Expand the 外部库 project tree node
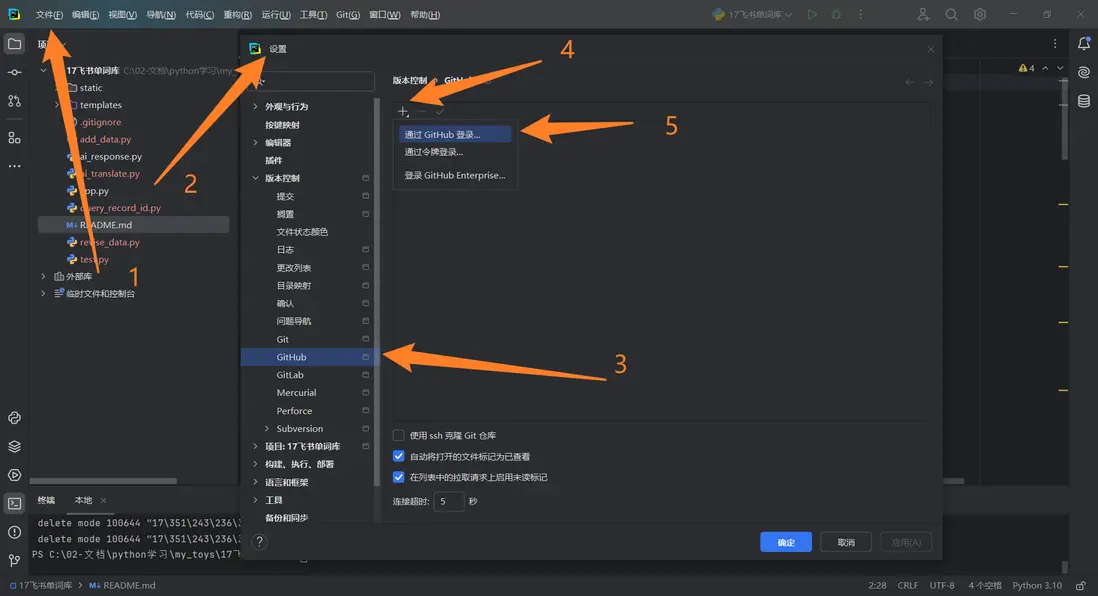 tap(43, 276)
